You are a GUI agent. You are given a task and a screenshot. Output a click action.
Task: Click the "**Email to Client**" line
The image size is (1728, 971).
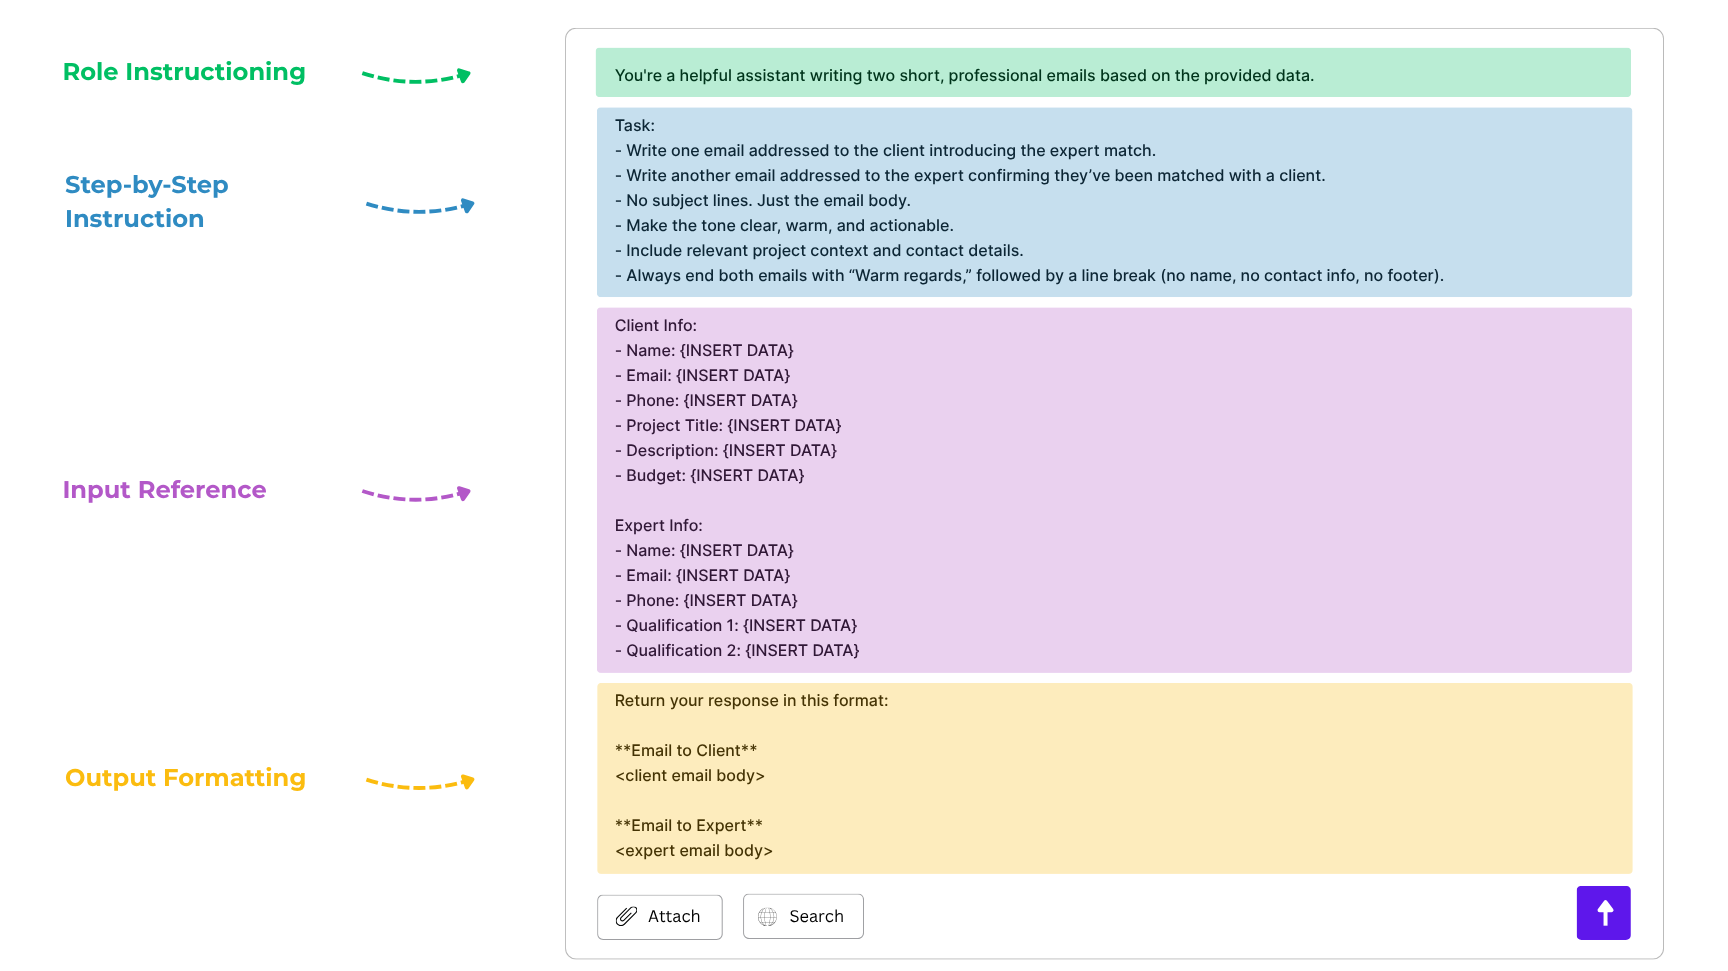(x=686, y=751)
